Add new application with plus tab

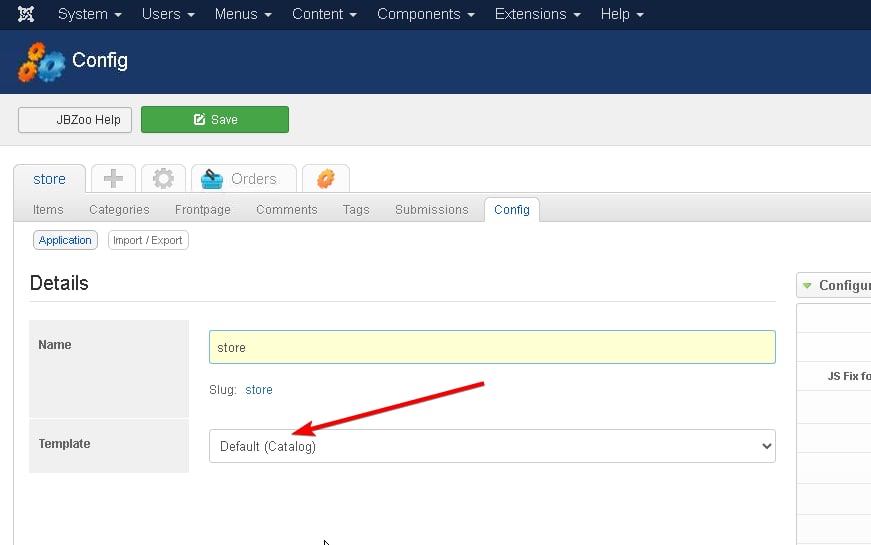(113, 178)
